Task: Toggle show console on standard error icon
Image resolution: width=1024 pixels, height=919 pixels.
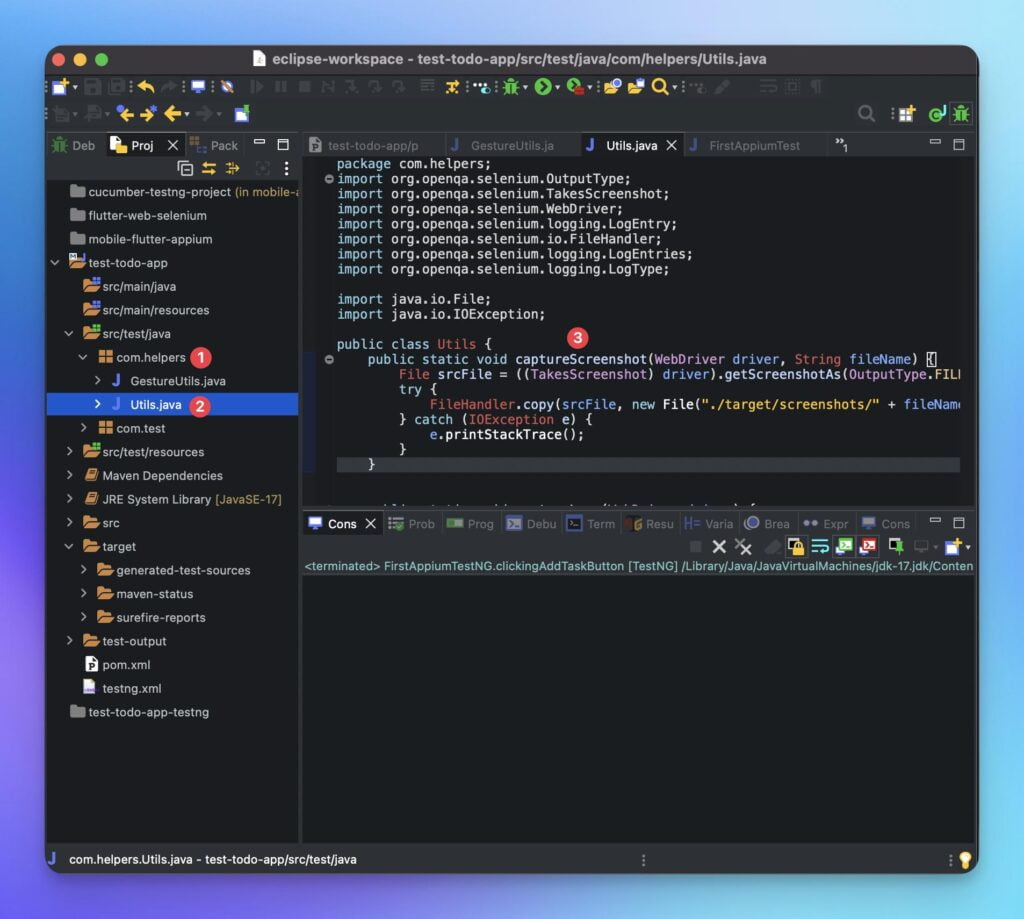Action: click(x=868, y=546)
